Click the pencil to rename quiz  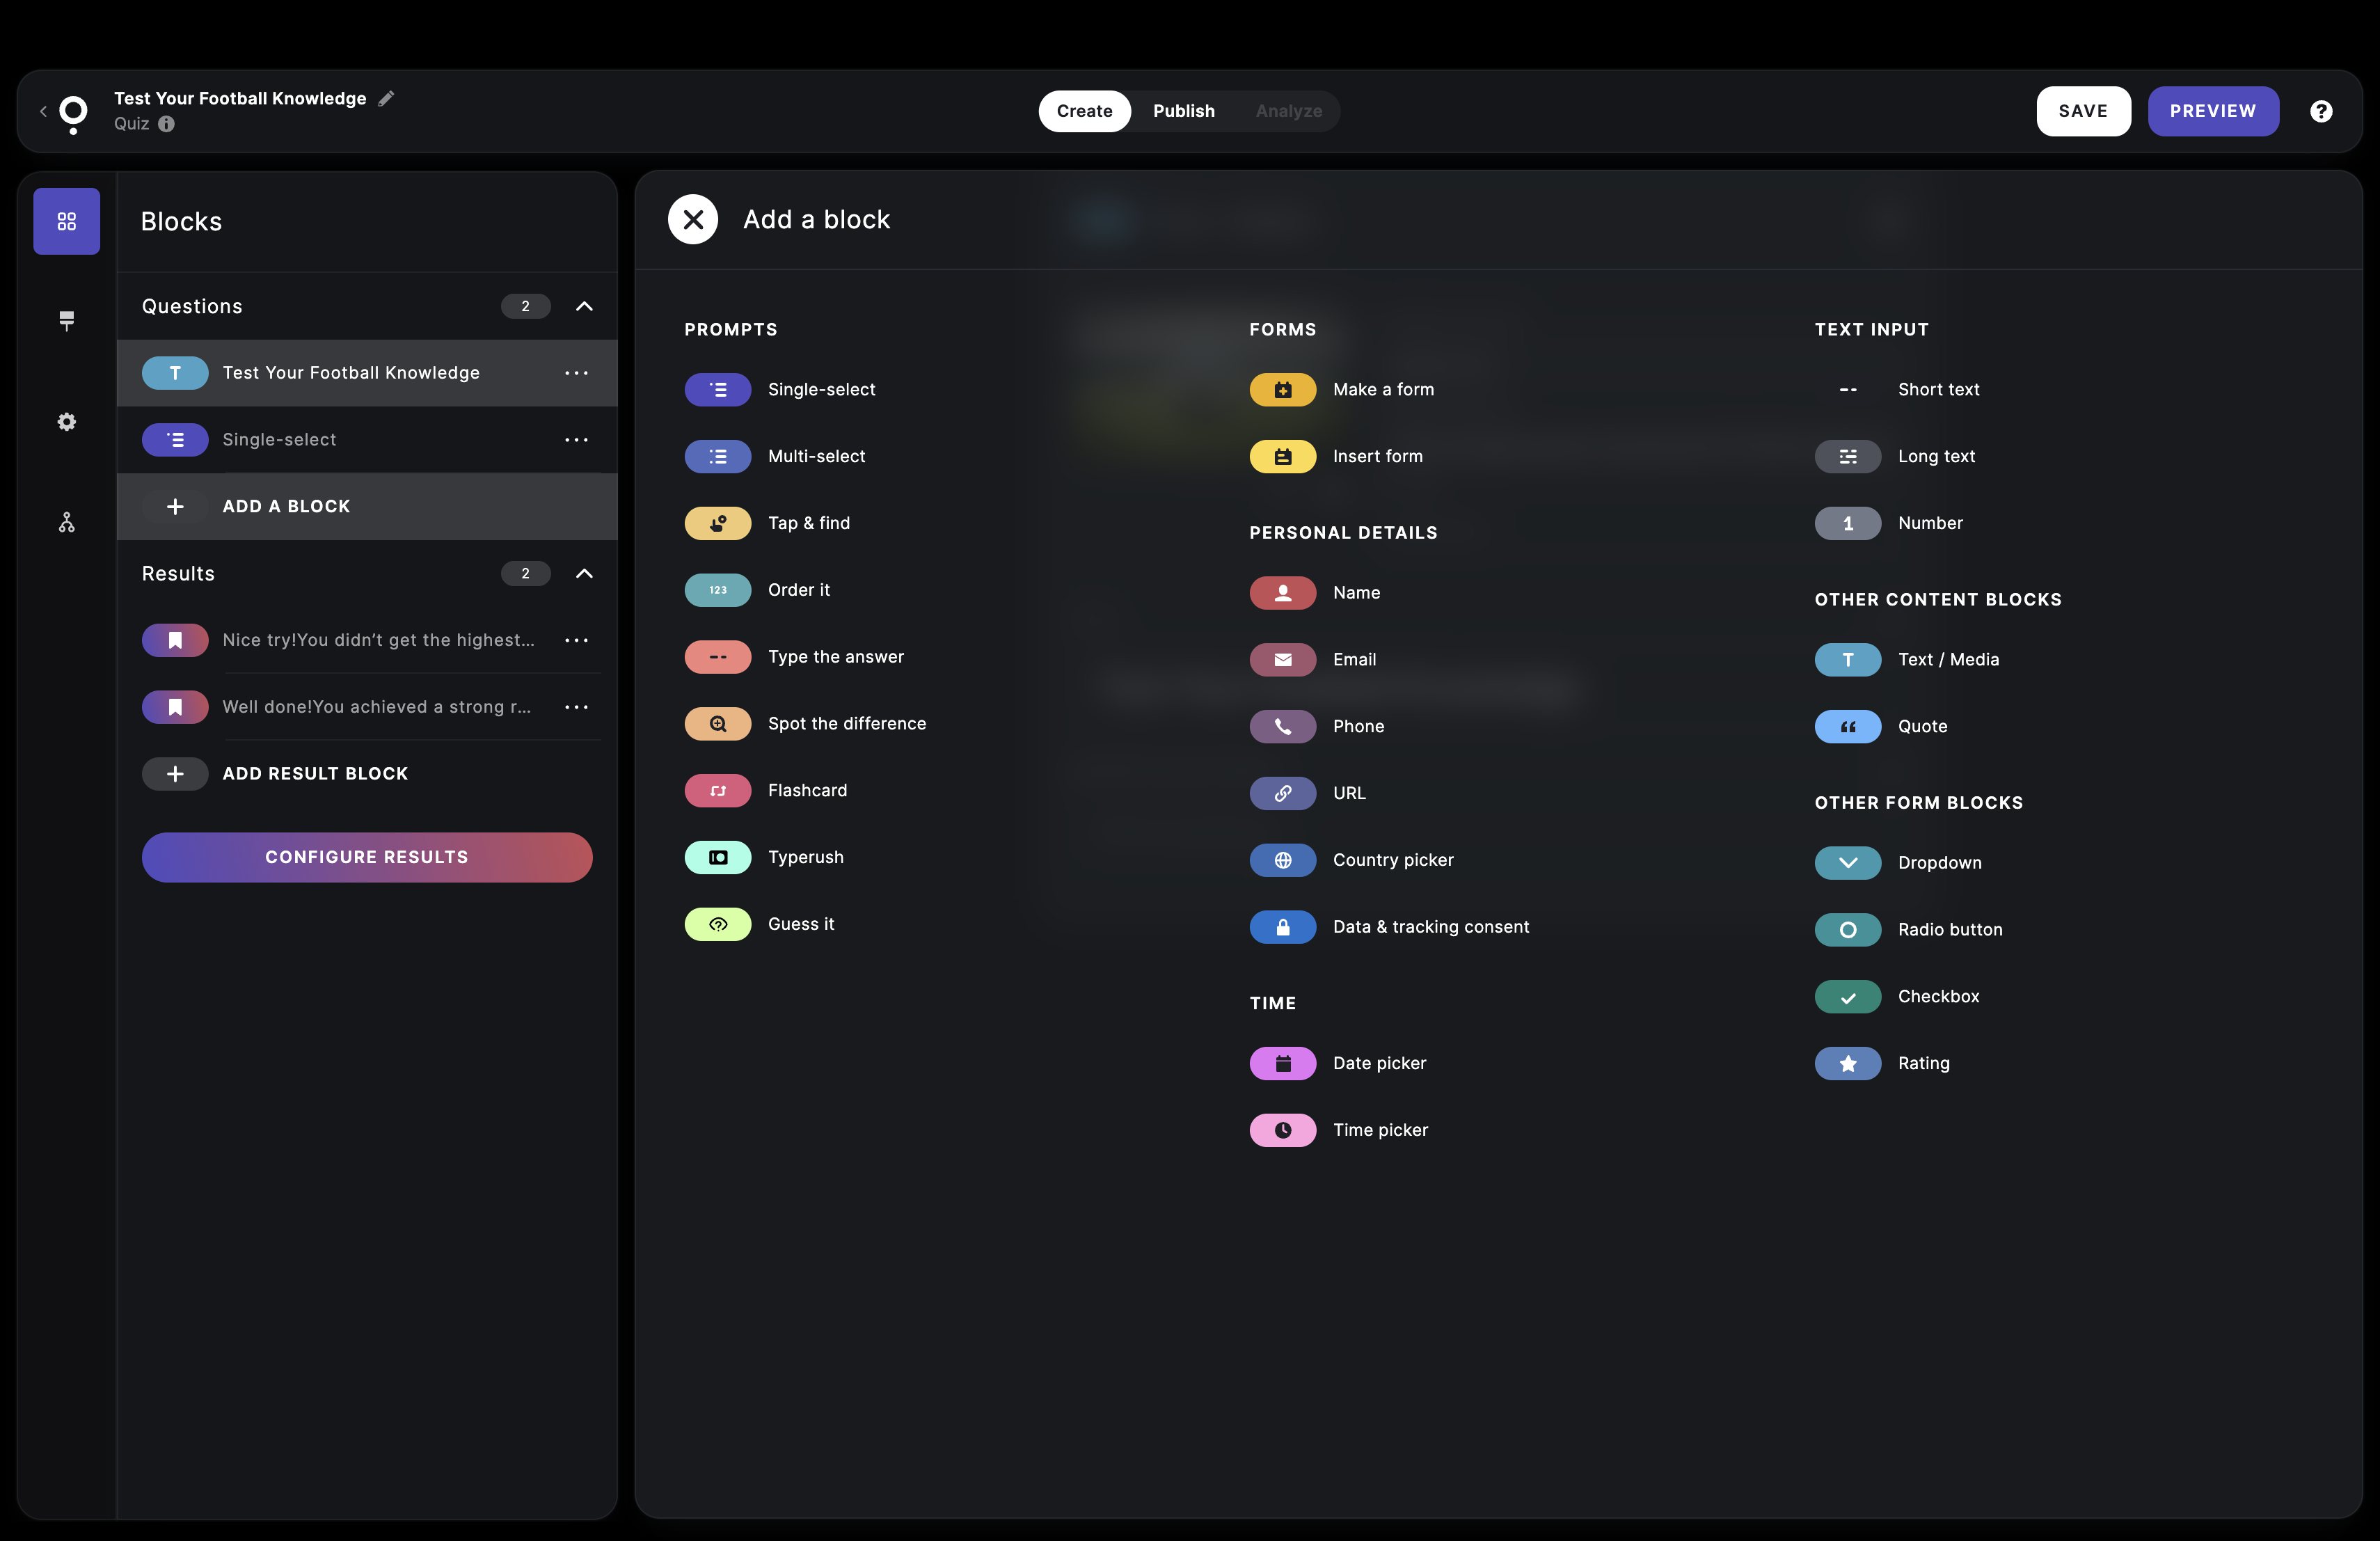(x=387, y=98)
